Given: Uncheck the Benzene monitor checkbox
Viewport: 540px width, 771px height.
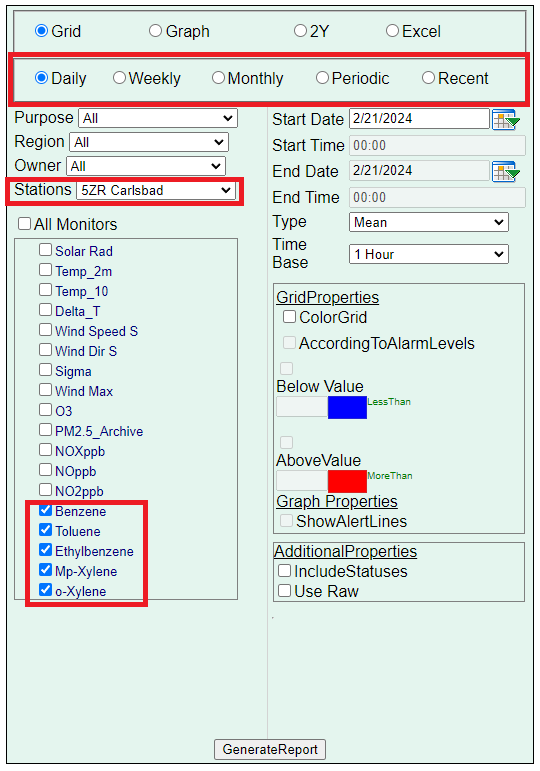Looking at the screenshot, I should coord(45,510).
